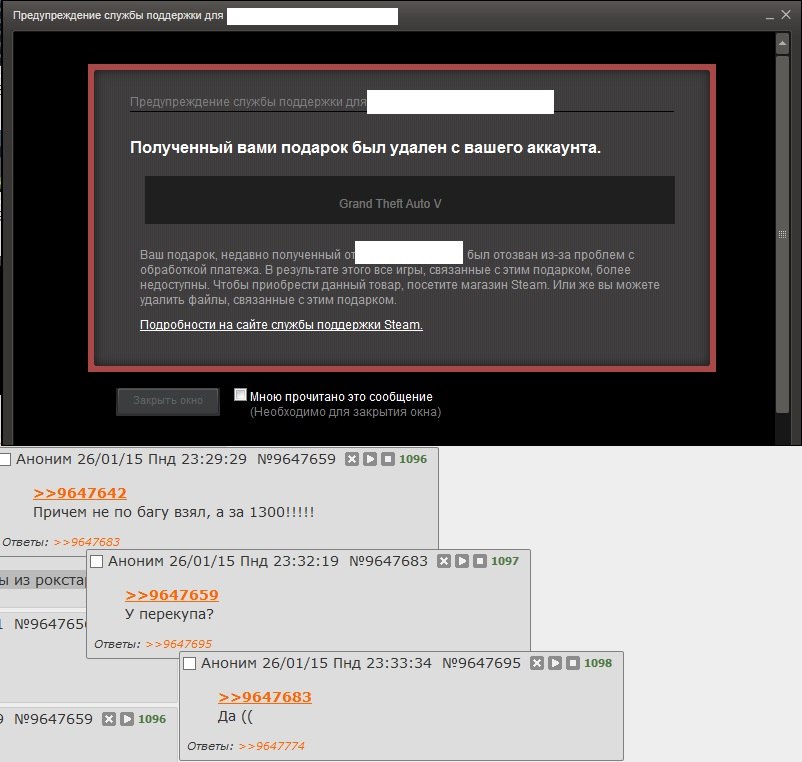This screenshot has height=762, width=802.
Task: Open 'Подробности на сайте службы поддержки Steam' link
Action: [x=281, y=325]
